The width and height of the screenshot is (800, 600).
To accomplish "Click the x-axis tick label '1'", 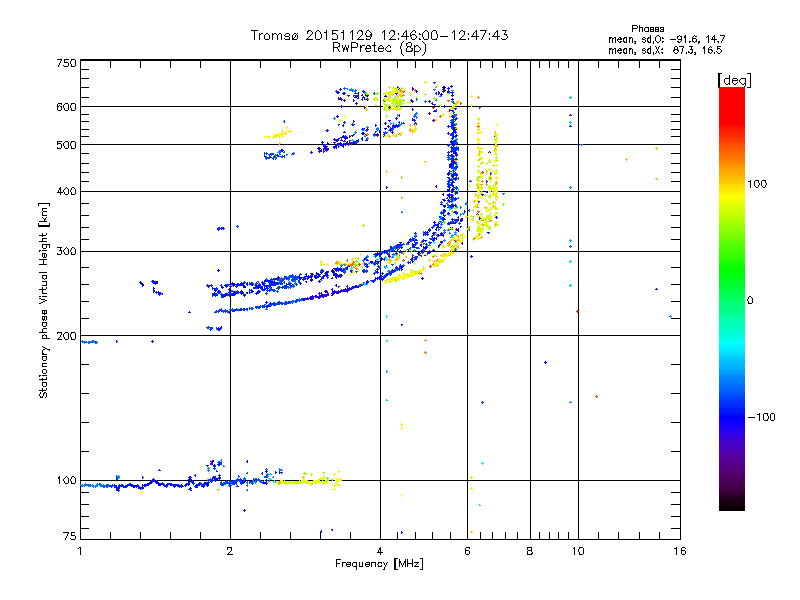I will click(x=80, y=551).
